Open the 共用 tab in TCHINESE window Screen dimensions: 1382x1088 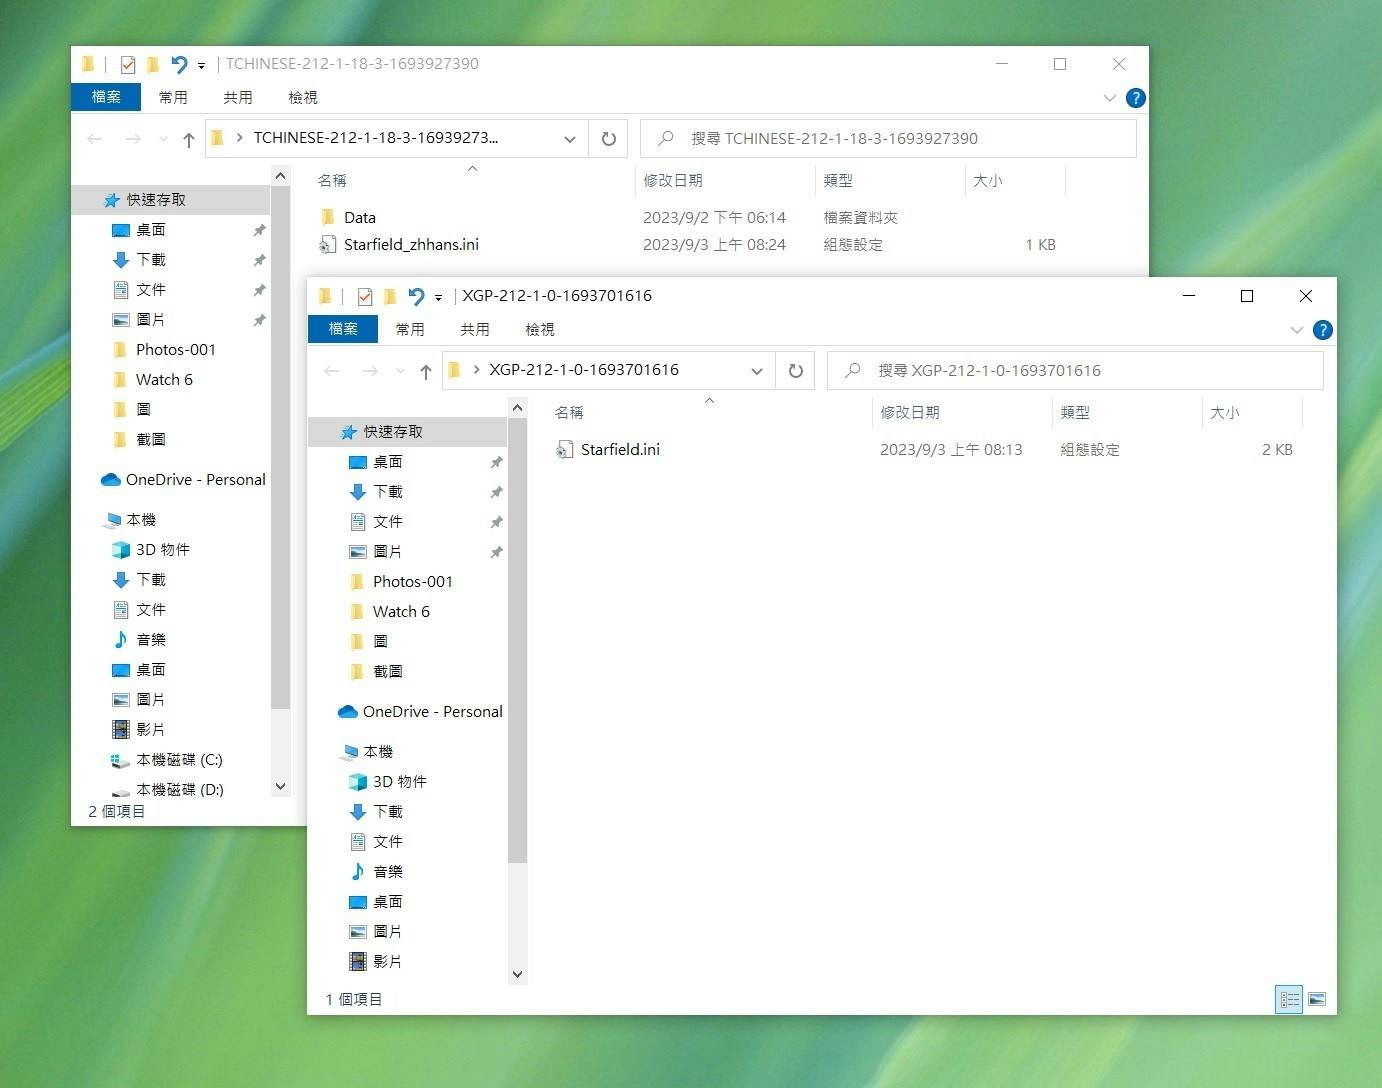pos(238,97)
